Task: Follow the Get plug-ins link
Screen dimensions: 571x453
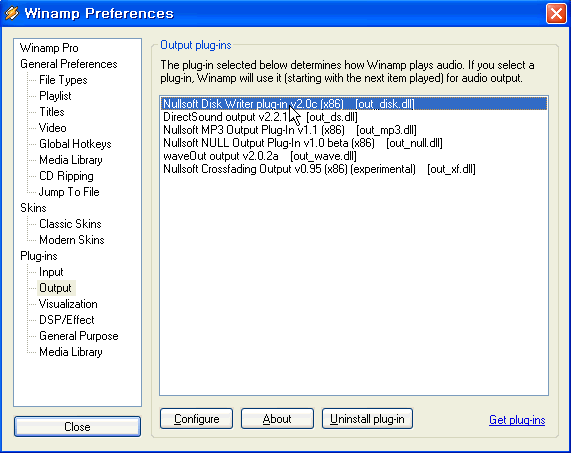Action: pyautogui.click(x=517, y=420)
